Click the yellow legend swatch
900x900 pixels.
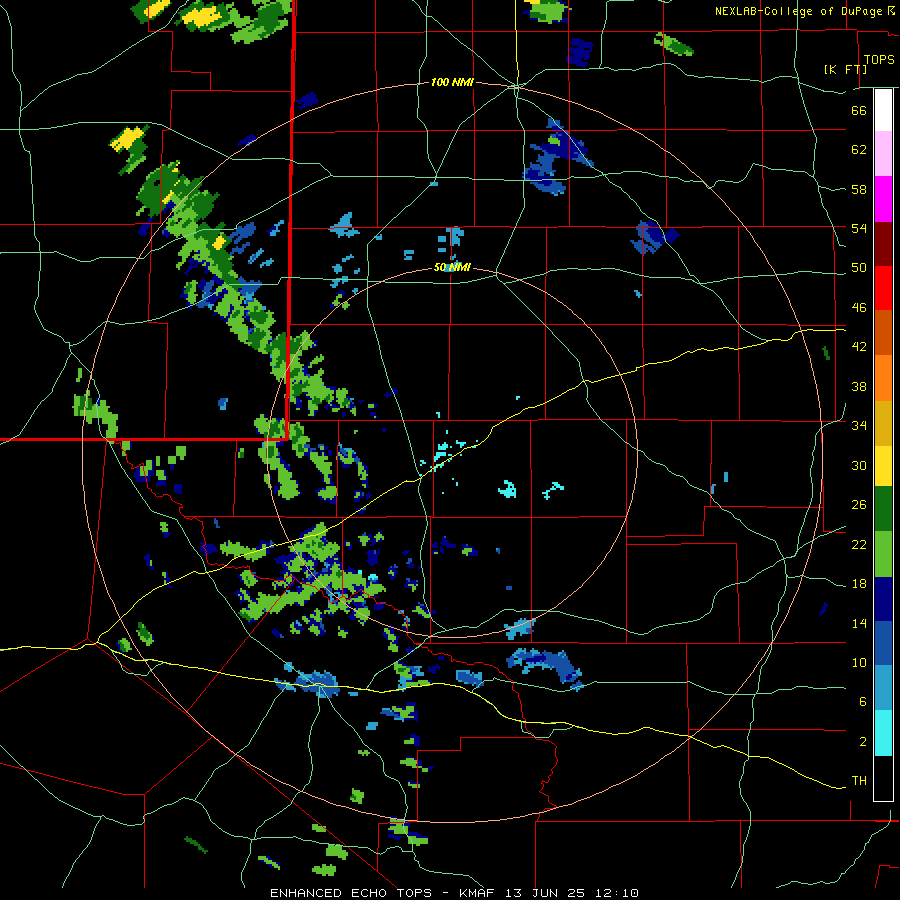[x=883, y=466]
